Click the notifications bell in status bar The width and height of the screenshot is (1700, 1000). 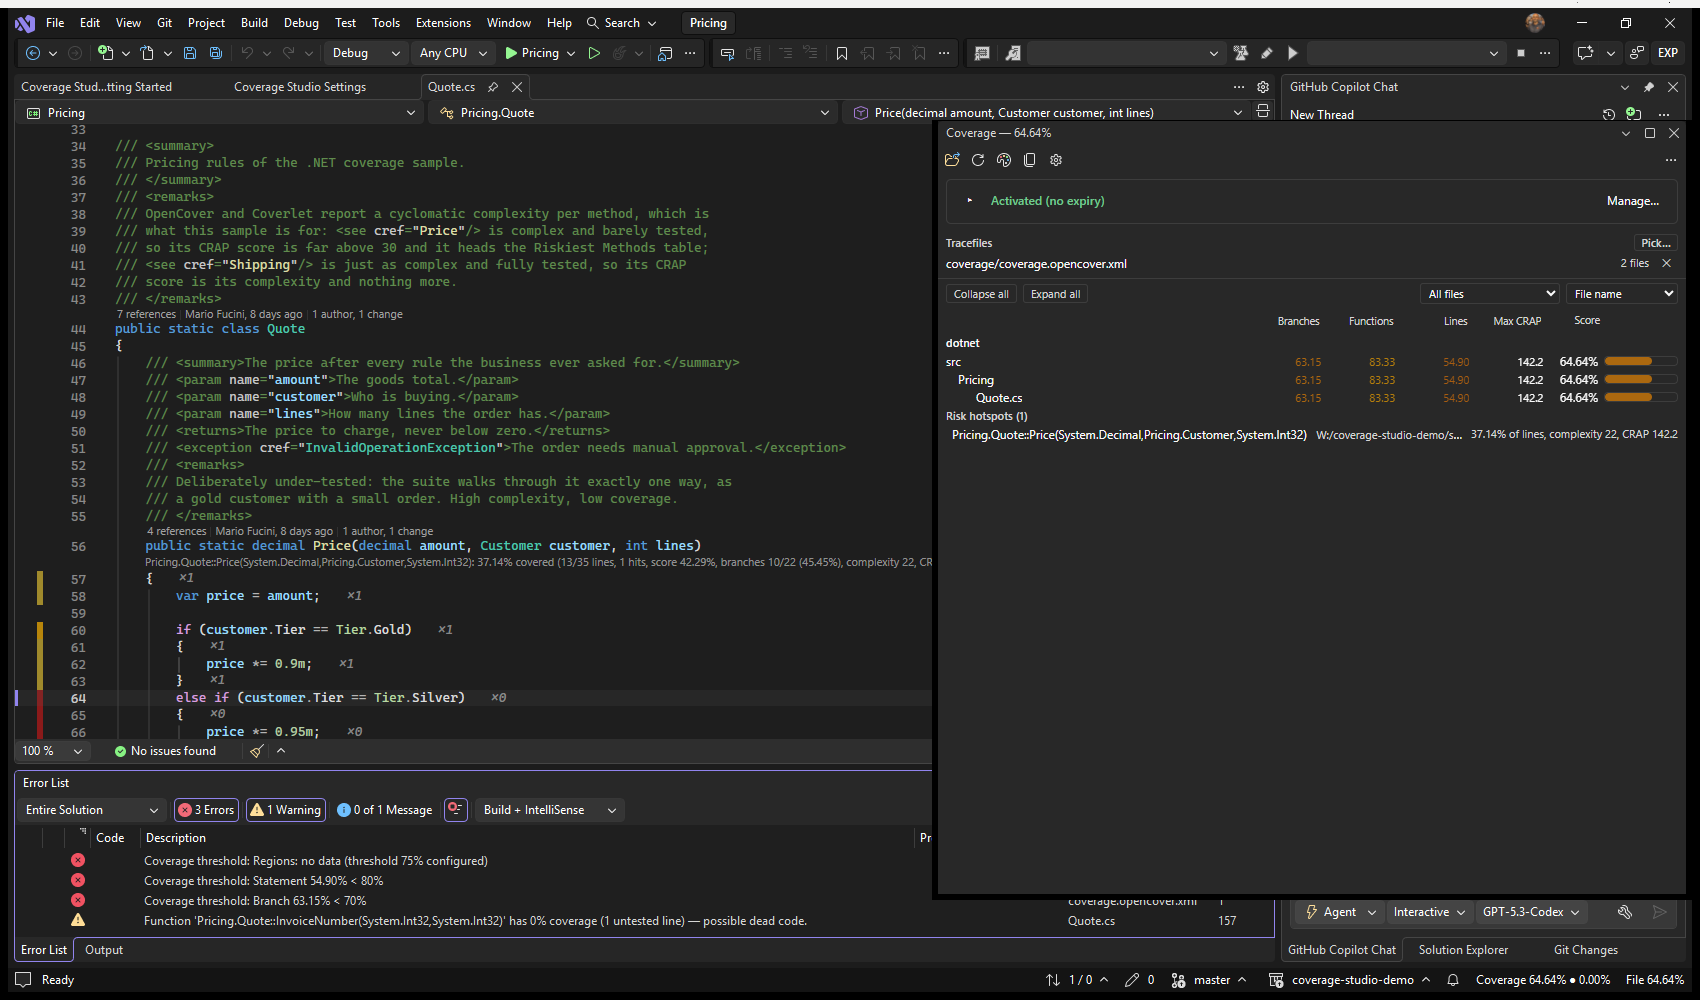pos(1453,980)
